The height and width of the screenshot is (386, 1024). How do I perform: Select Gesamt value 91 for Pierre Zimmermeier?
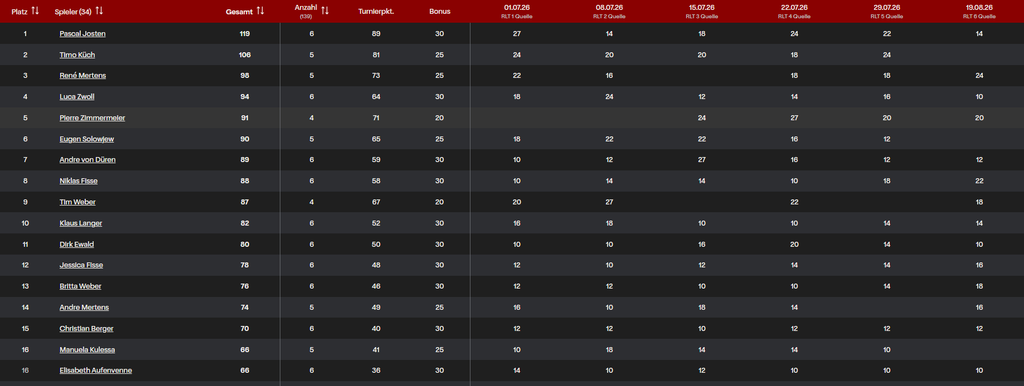245,118
